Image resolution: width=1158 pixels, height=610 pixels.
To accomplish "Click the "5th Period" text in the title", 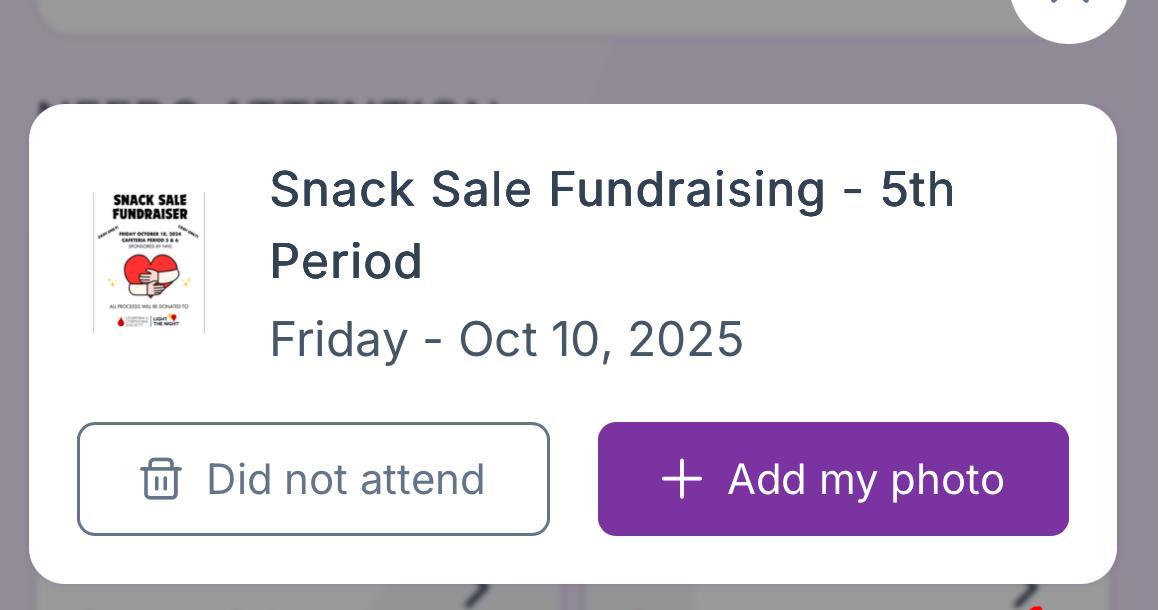I will (346, 262).
